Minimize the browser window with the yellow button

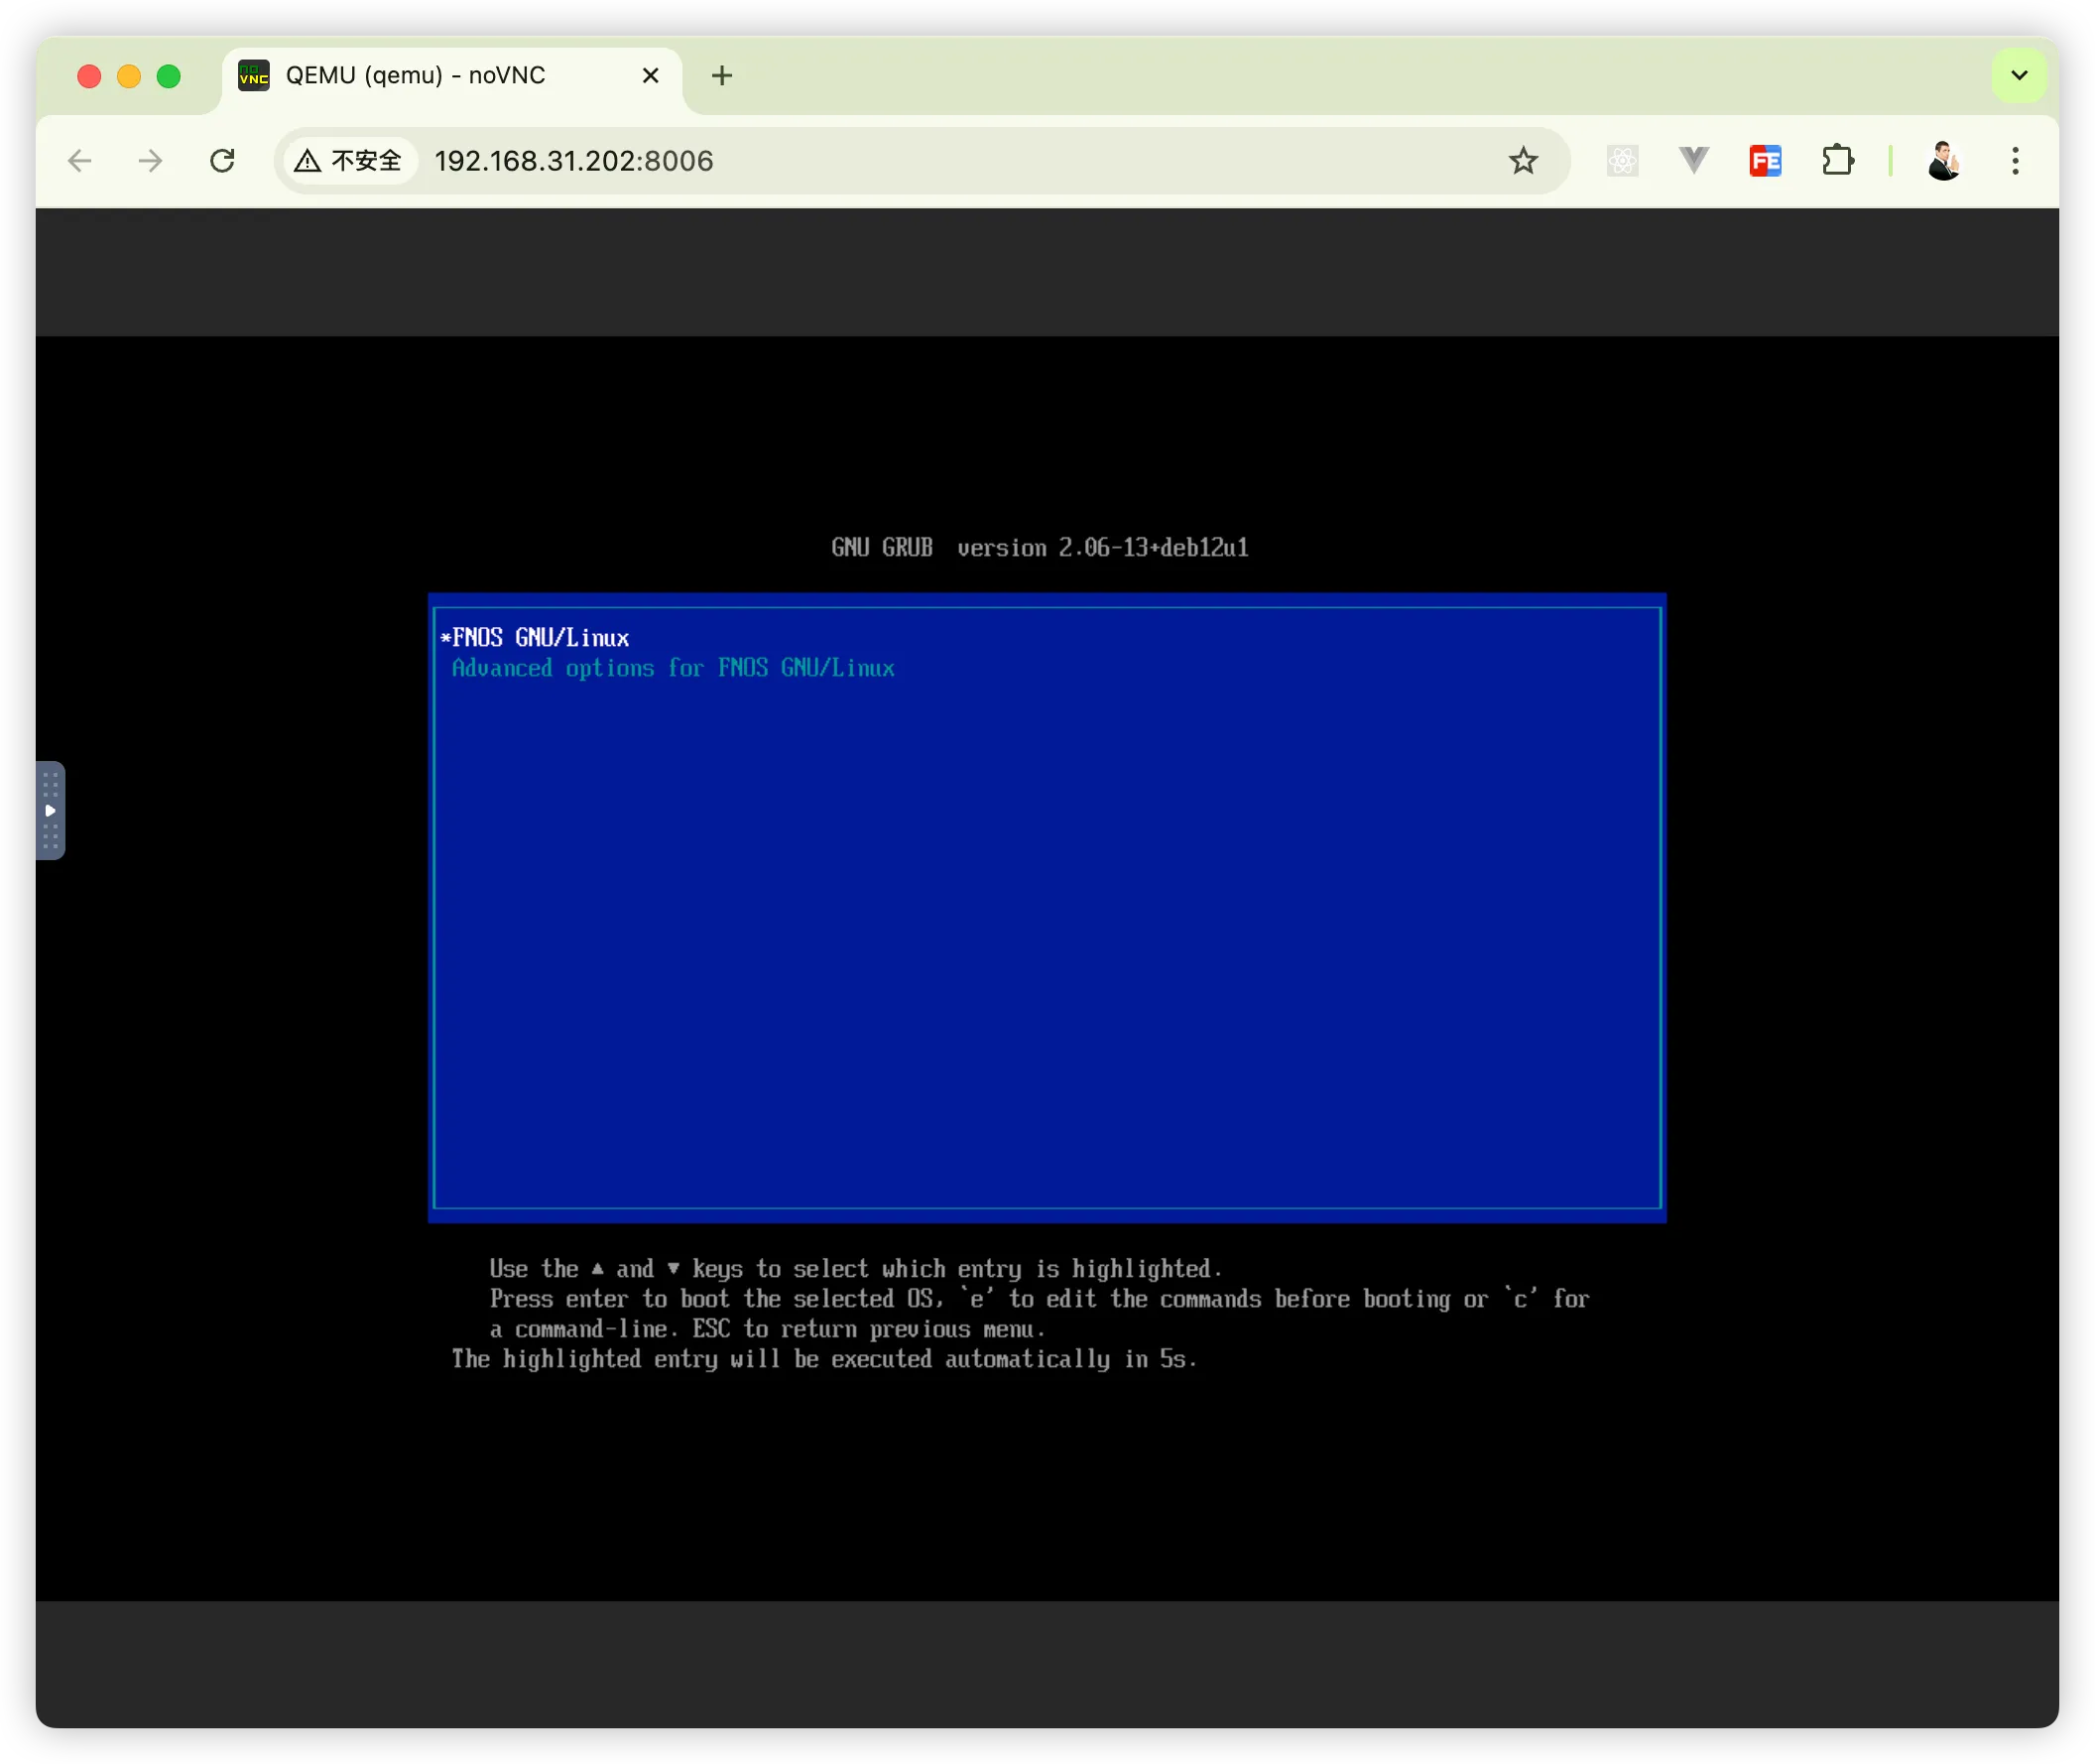point(129,76)
